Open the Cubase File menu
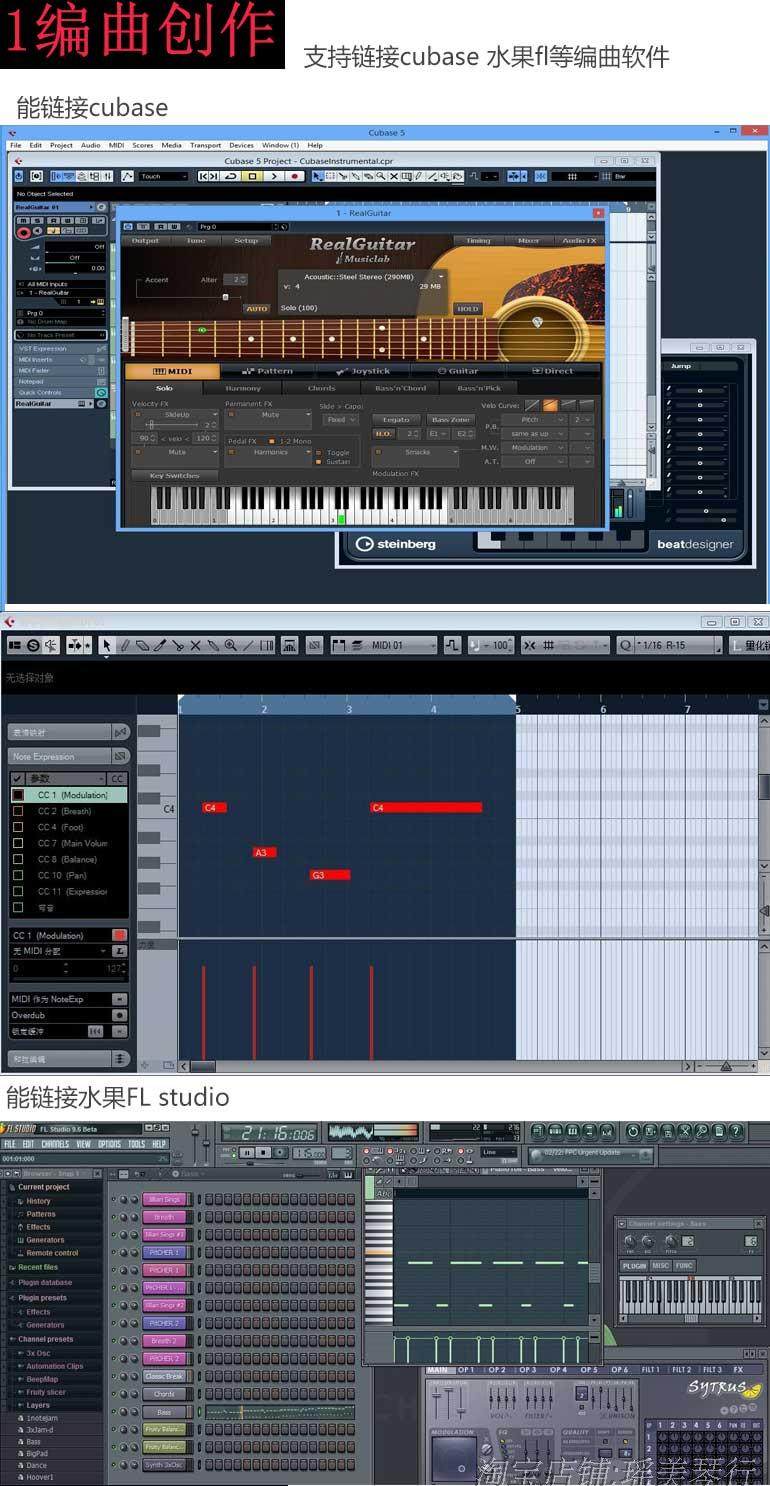The height and width of the screenshot is (1486, 770). [x=15, y=145]
